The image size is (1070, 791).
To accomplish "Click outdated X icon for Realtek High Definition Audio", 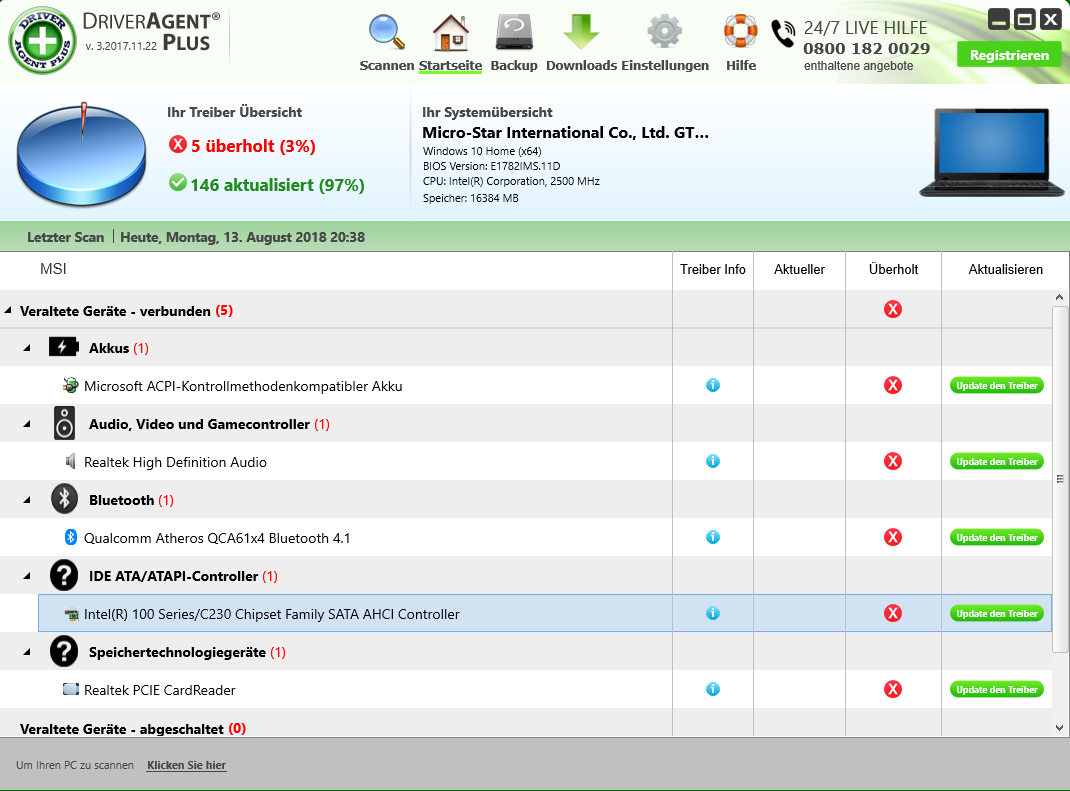I will click(893, 461).
